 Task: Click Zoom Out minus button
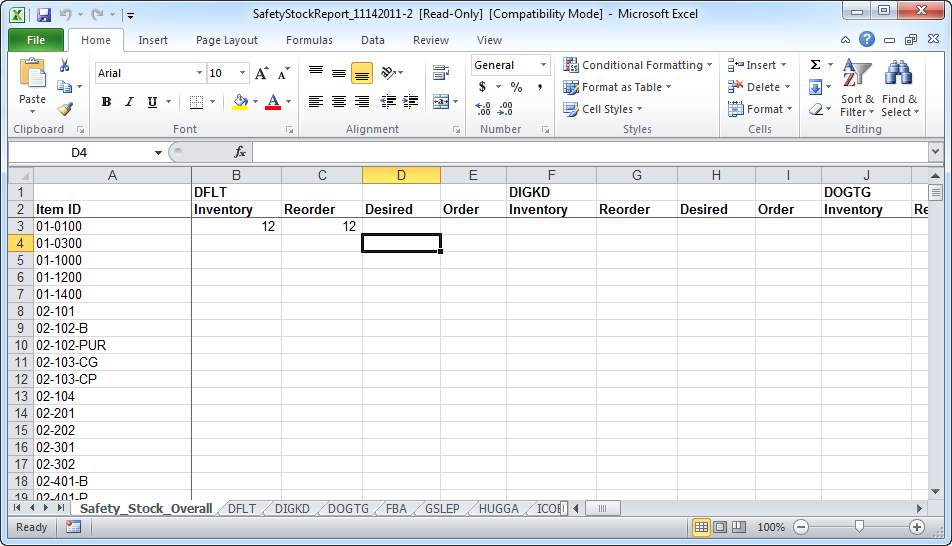click(801, 527)
